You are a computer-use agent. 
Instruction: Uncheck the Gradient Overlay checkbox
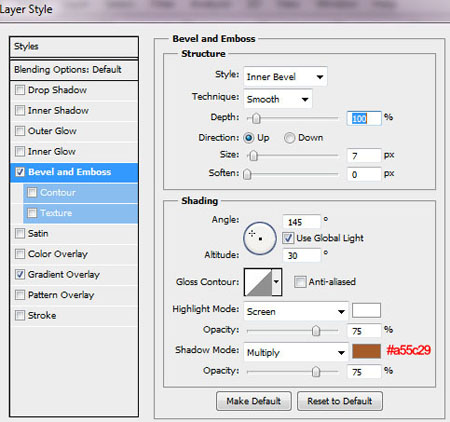20,274
